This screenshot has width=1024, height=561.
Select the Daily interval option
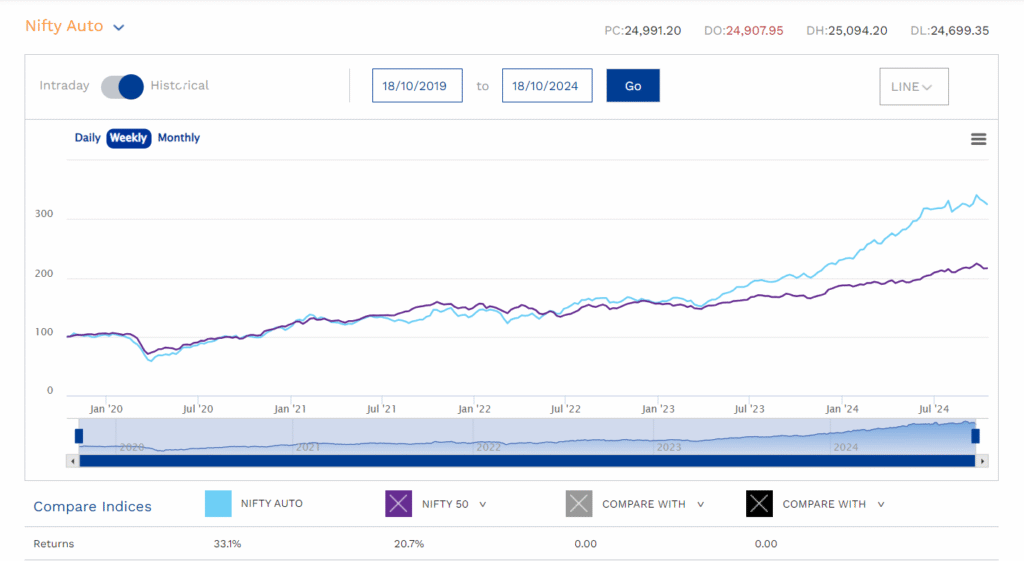click(88, 138)
